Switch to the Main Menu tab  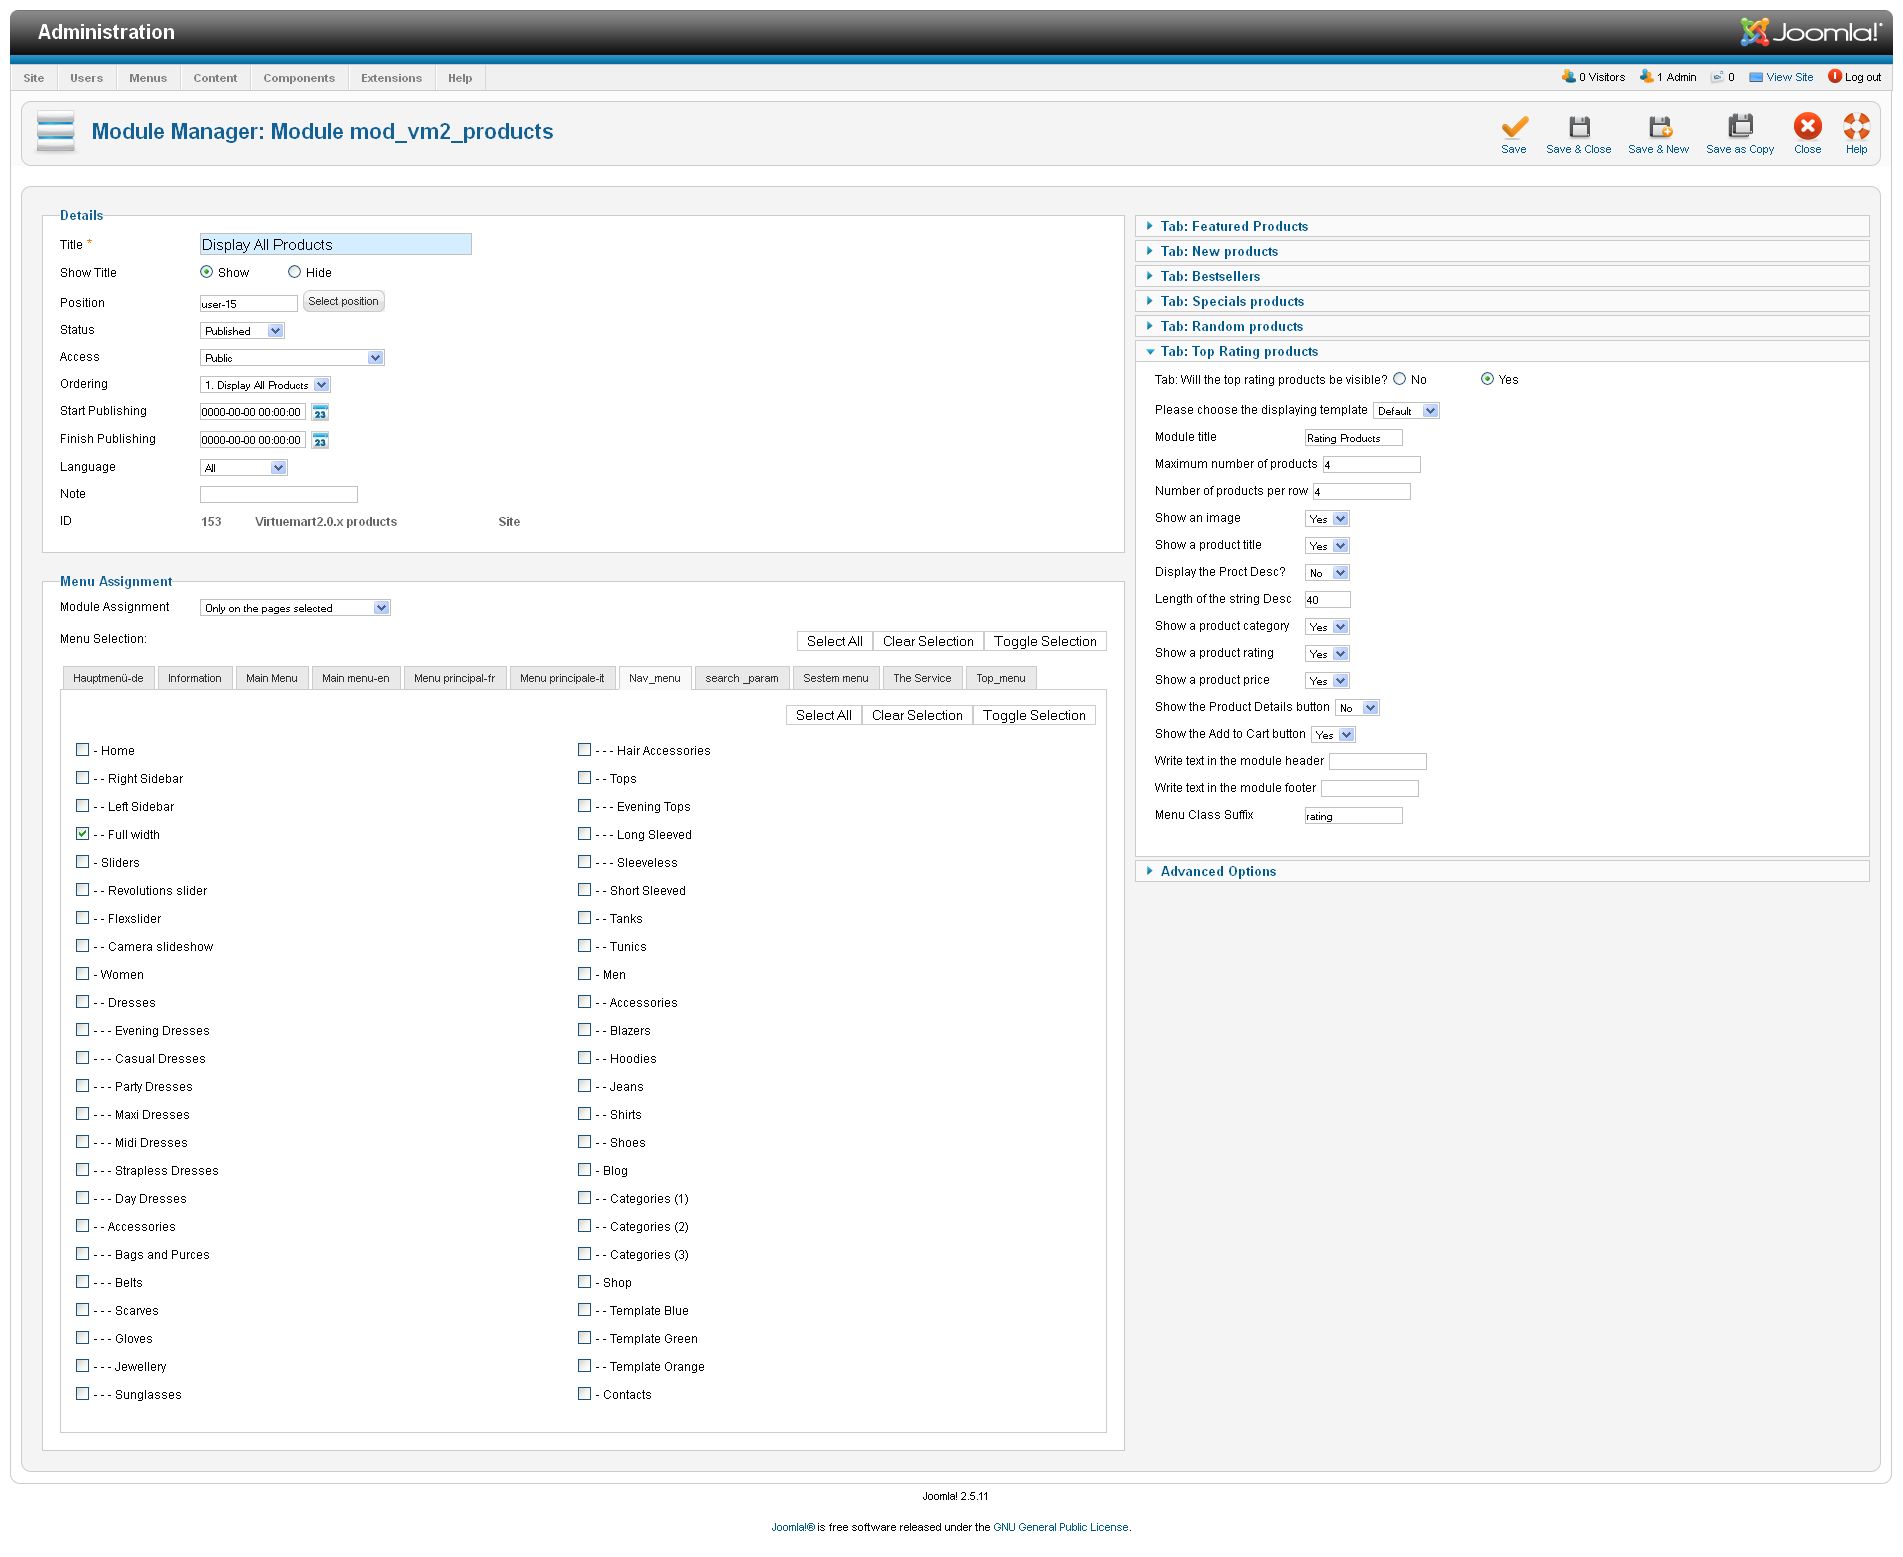pos(271,678)
